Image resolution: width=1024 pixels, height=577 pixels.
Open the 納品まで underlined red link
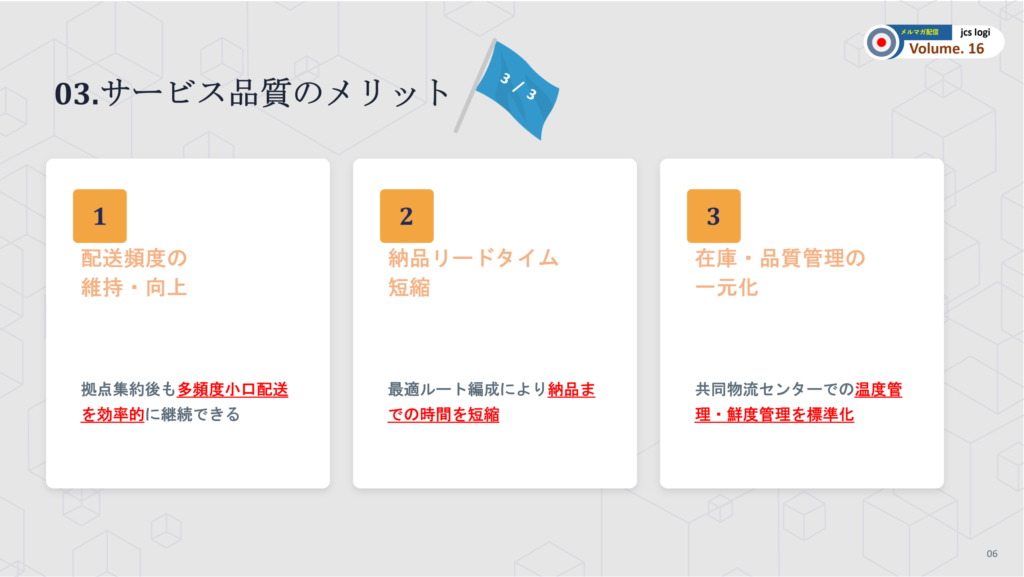click(571, 390)
